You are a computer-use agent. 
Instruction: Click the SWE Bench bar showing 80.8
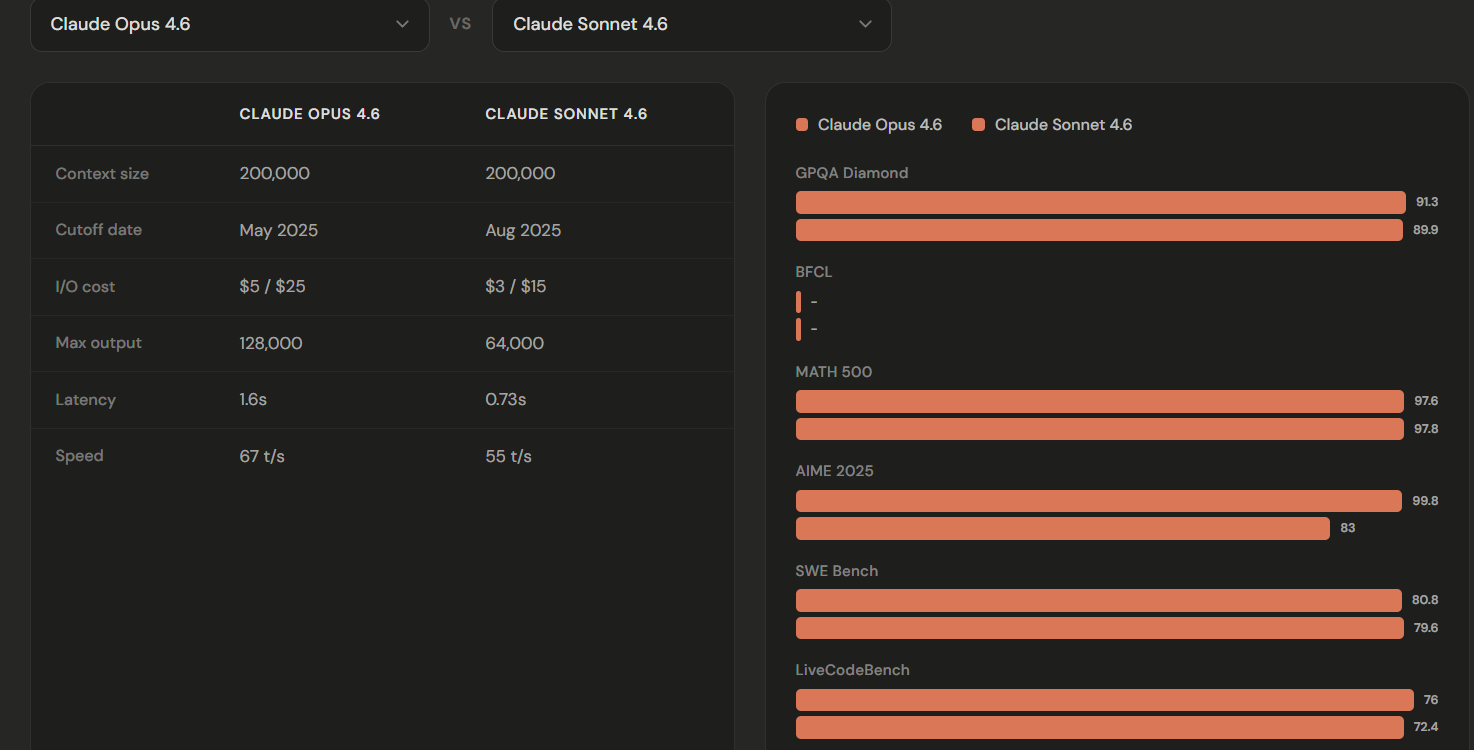(1099, 601)
